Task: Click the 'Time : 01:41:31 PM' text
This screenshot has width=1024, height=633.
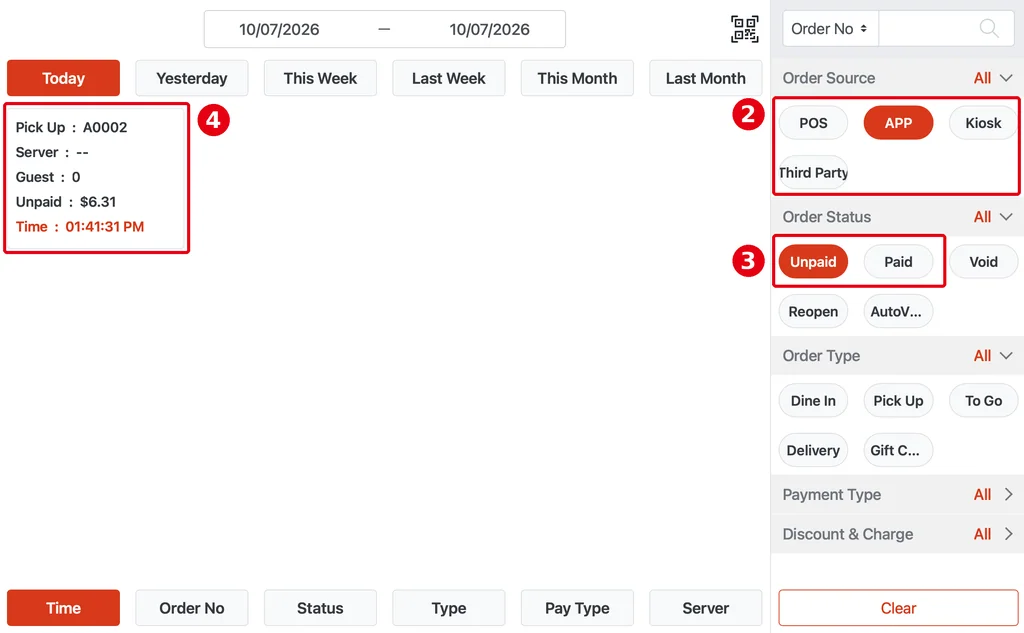Action: (x=80, y=227)
